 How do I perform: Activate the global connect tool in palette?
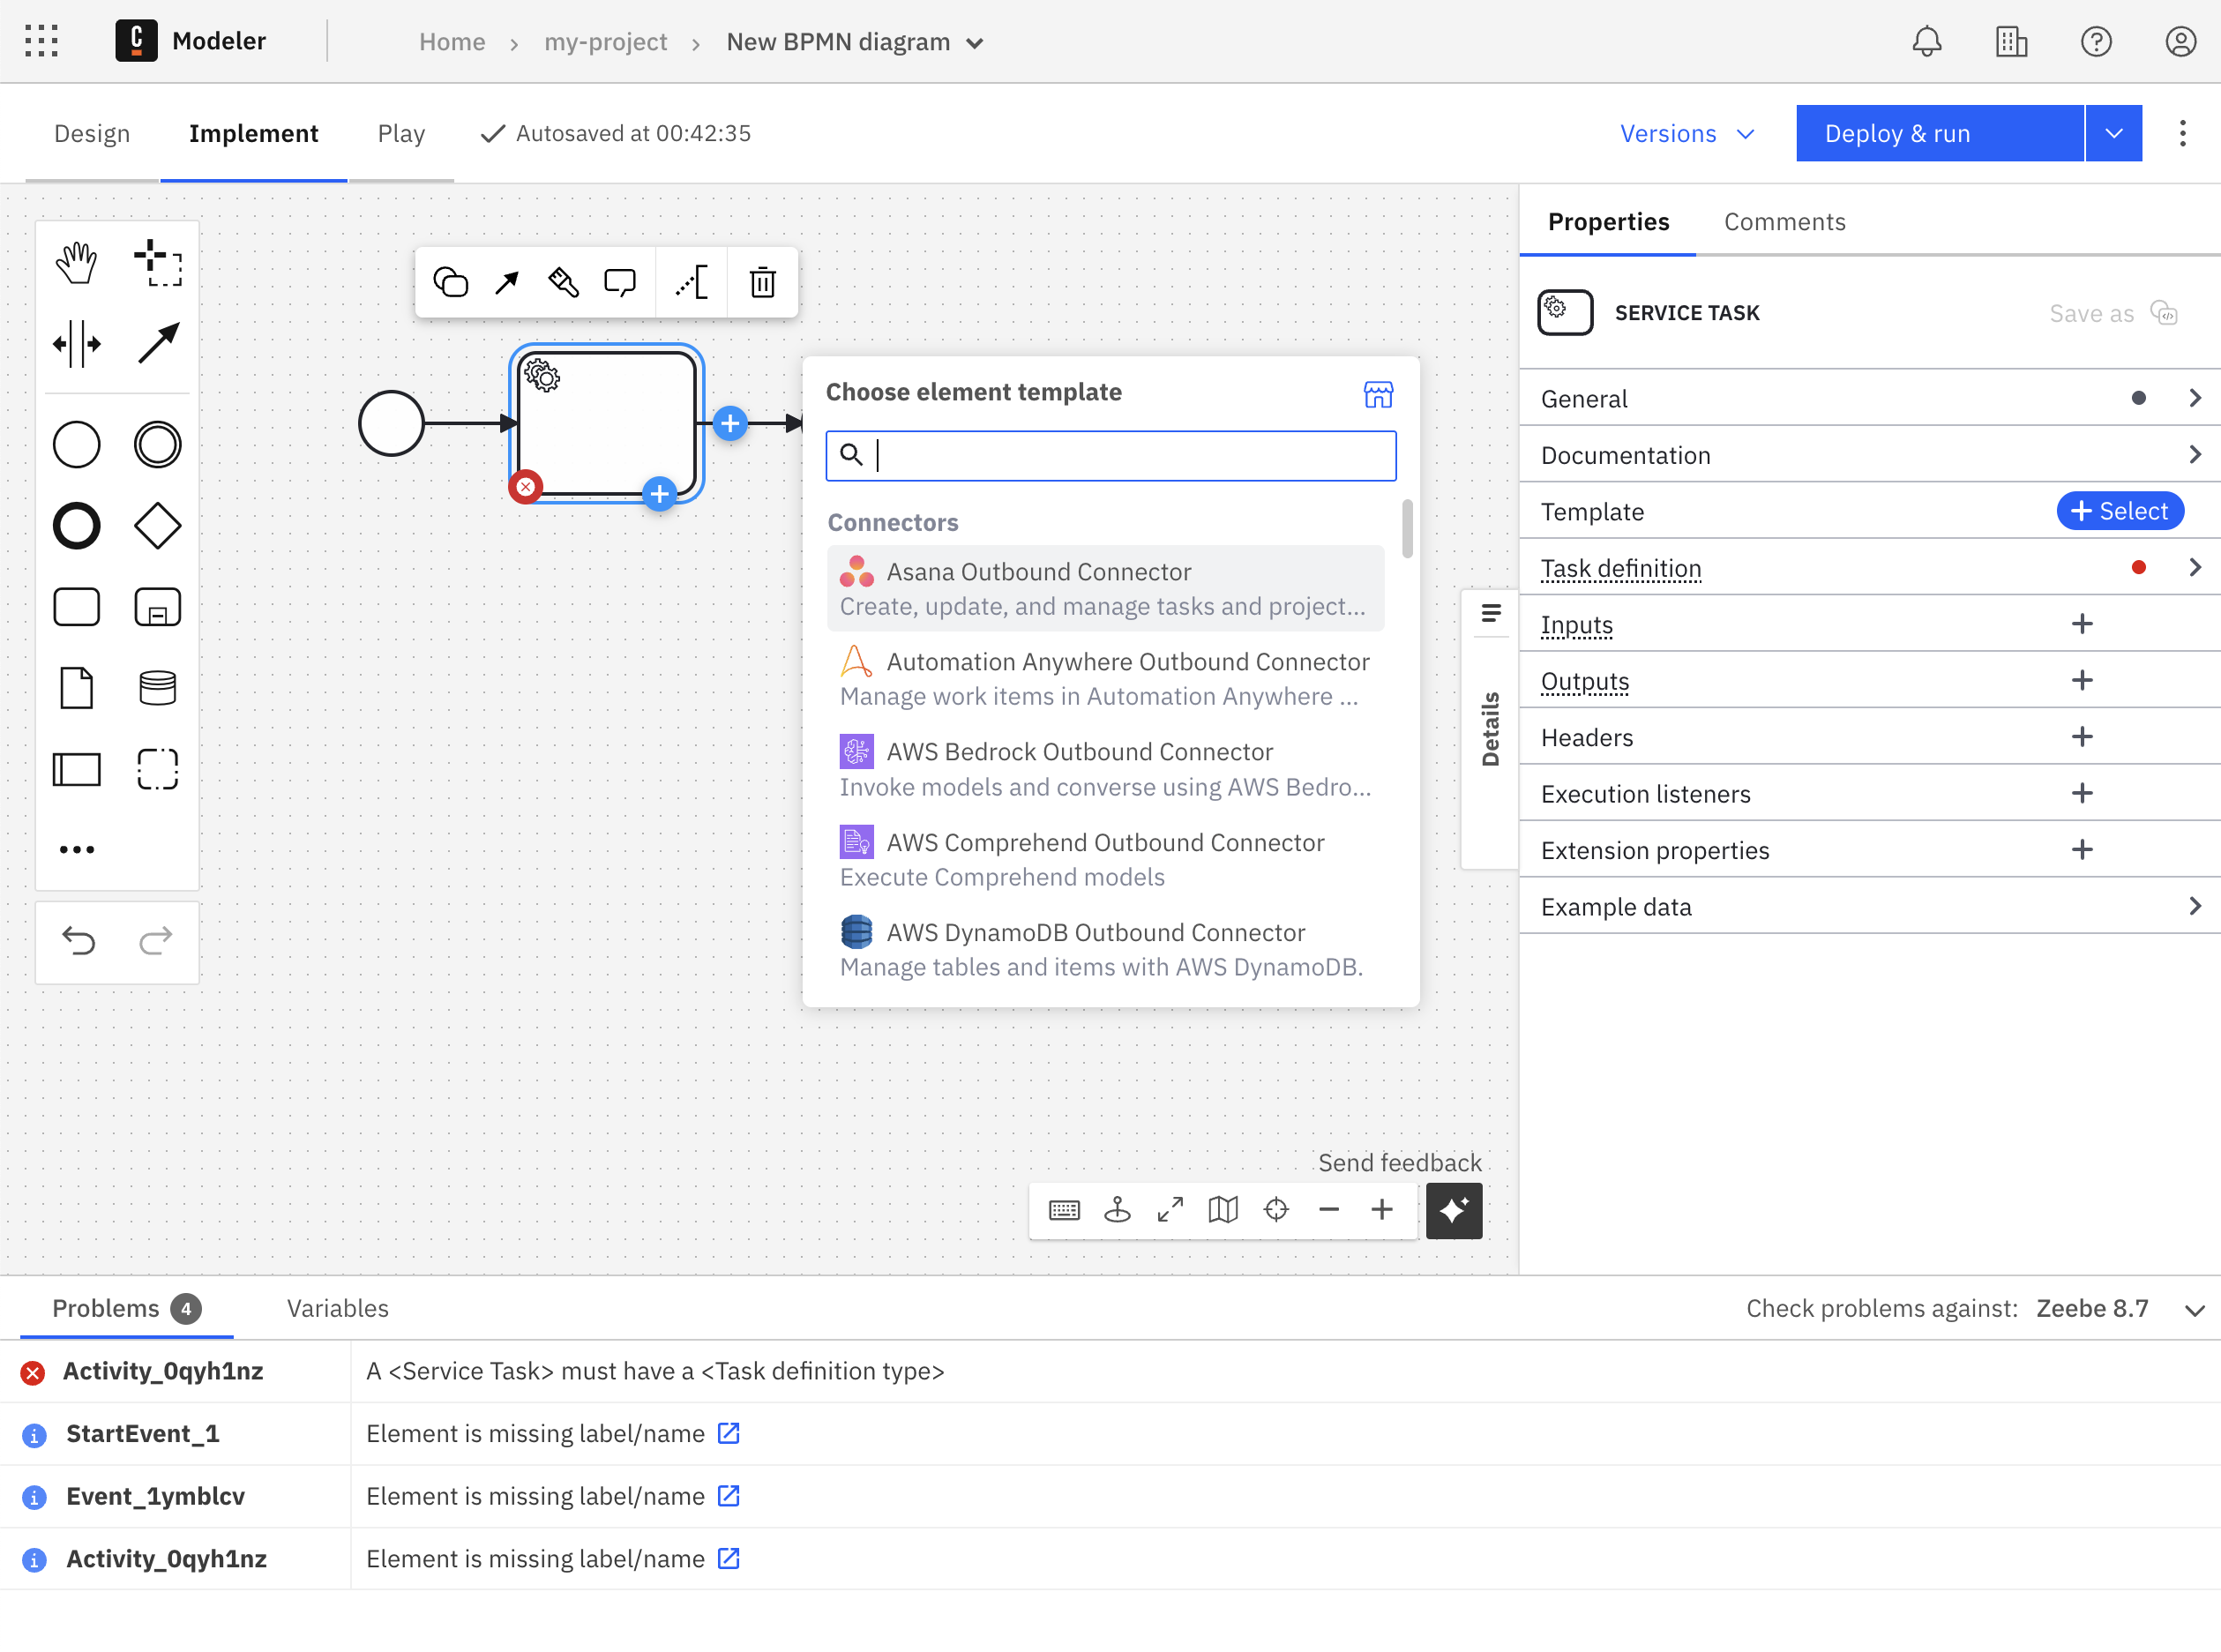(157, 344)
